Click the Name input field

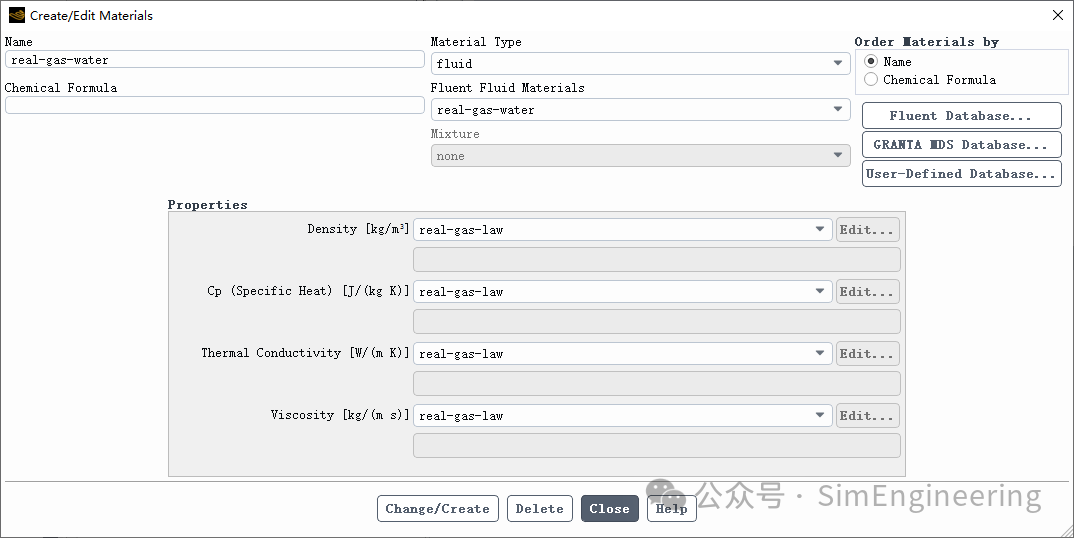(x=214, y=60)
